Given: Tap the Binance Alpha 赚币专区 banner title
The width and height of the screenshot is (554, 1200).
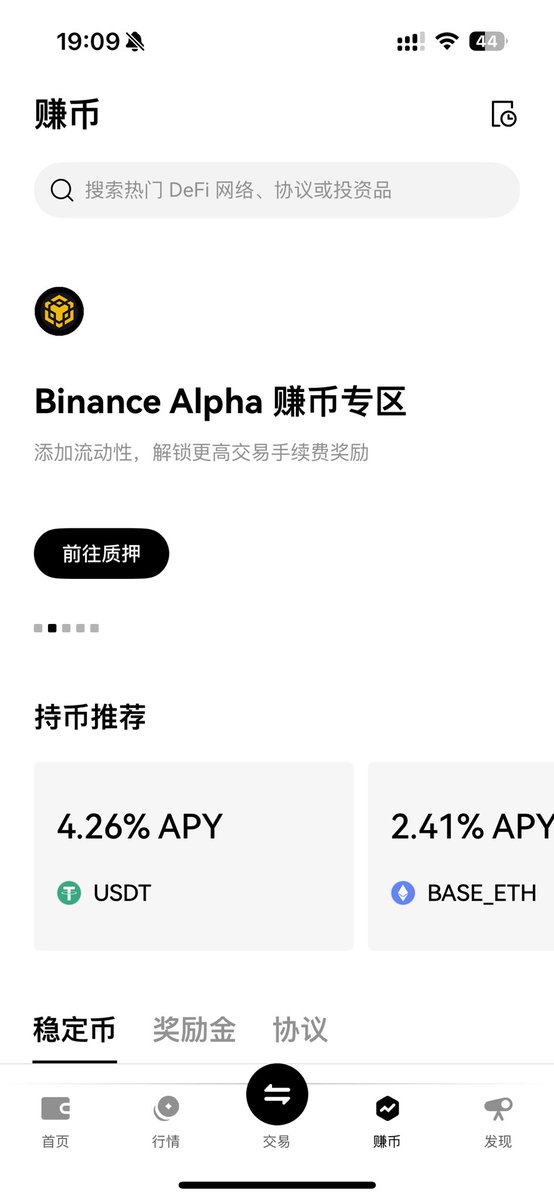Looking at the screenshot, I should tap(220, 401).
